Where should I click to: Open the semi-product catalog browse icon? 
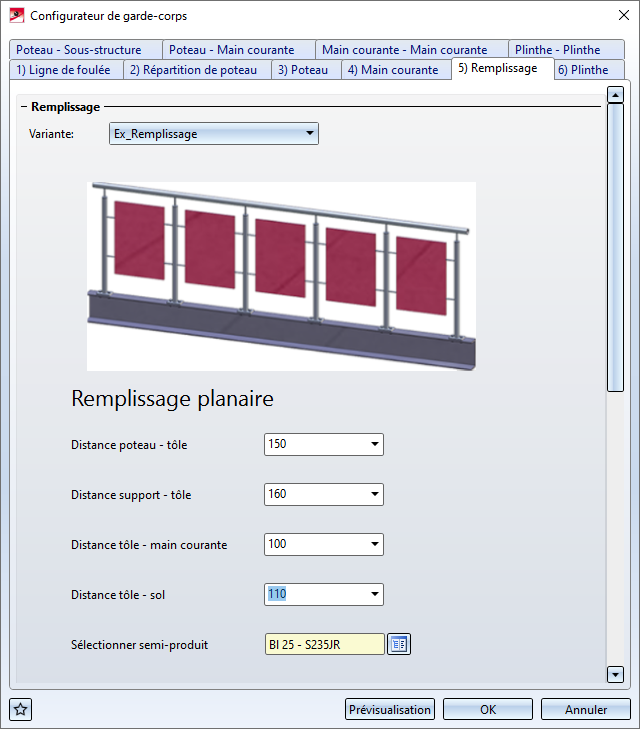[x=399, y=644]
